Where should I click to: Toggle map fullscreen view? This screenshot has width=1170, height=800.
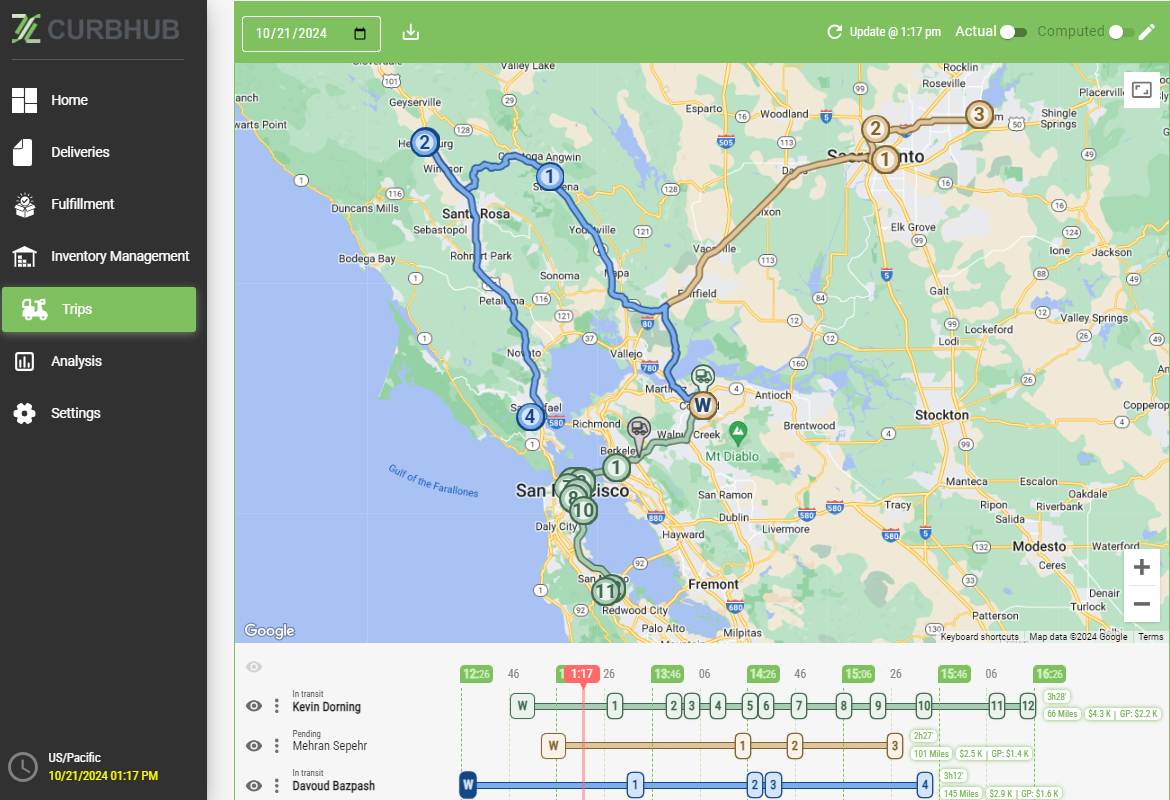click(1142, 90)
